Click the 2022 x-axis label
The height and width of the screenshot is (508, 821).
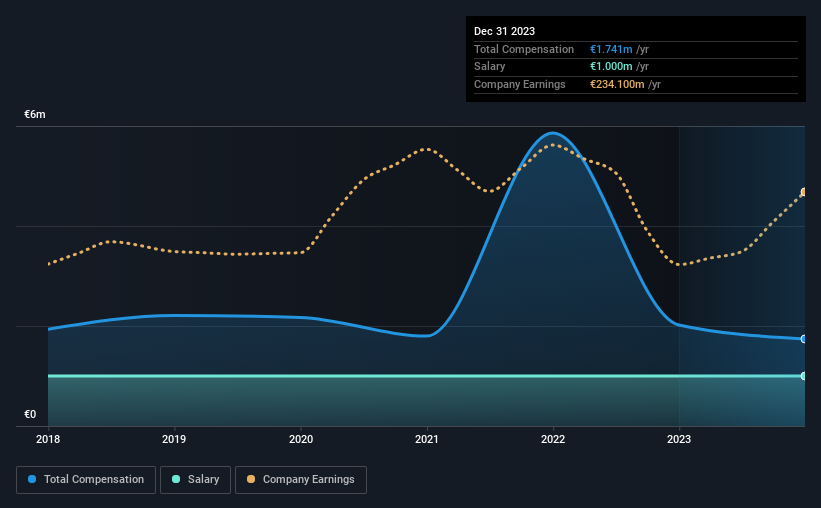pyautogui.click(x=553, y=439)
